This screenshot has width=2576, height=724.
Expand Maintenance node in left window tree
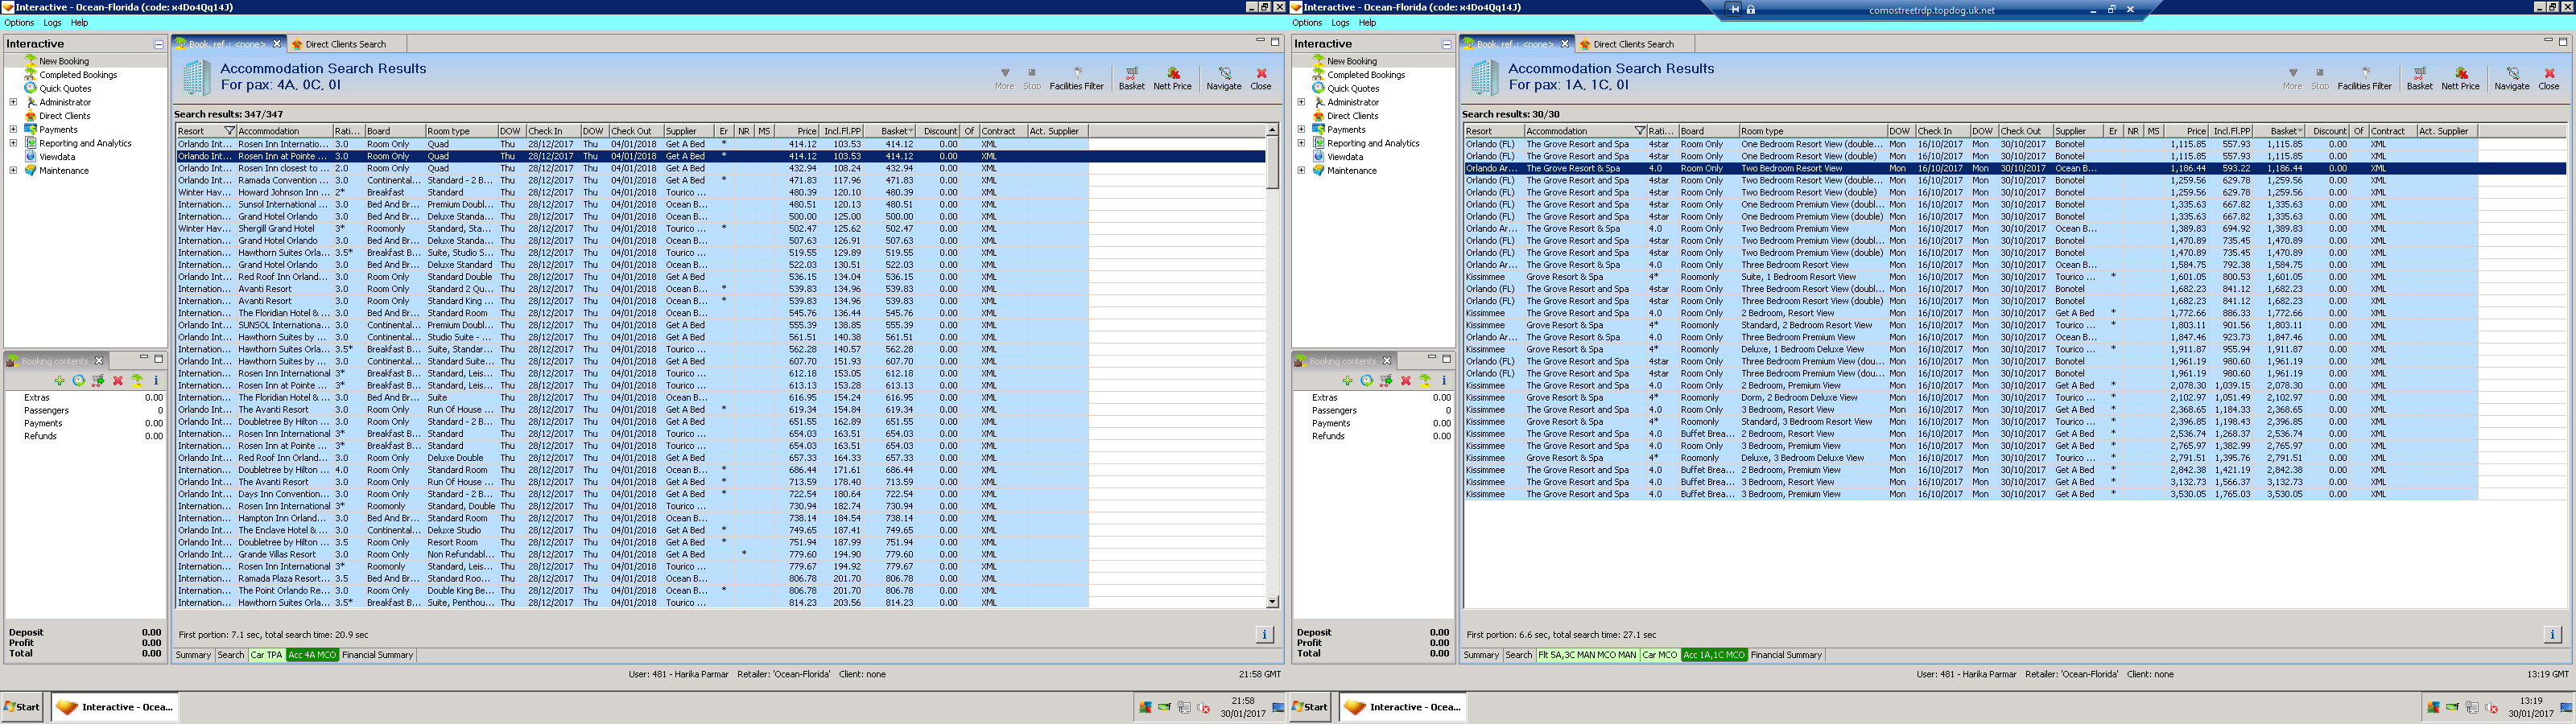pyautogui.click(x=13, y=171)
